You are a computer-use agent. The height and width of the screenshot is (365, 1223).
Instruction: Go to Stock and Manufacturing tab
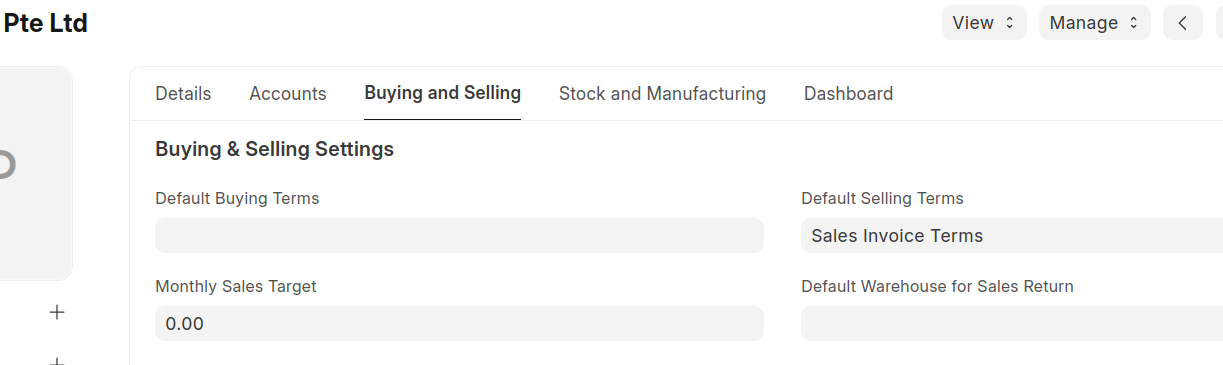(x=662, y=94)
